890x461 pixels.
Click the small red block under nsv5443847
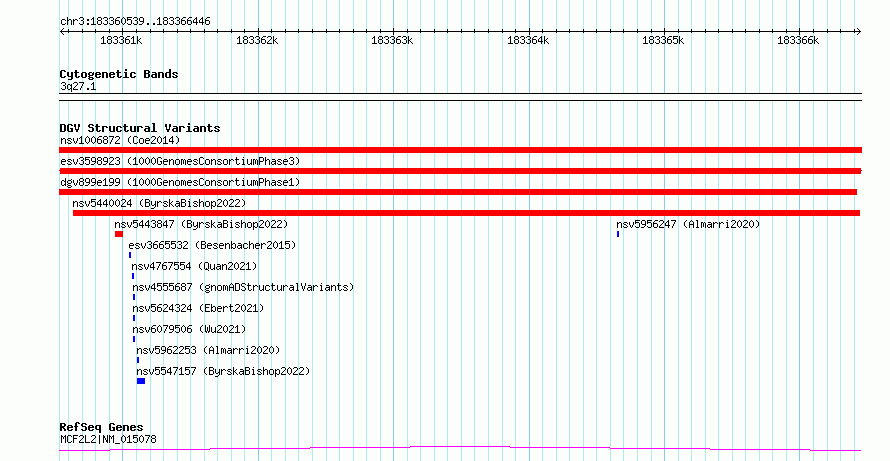[119, 234]
